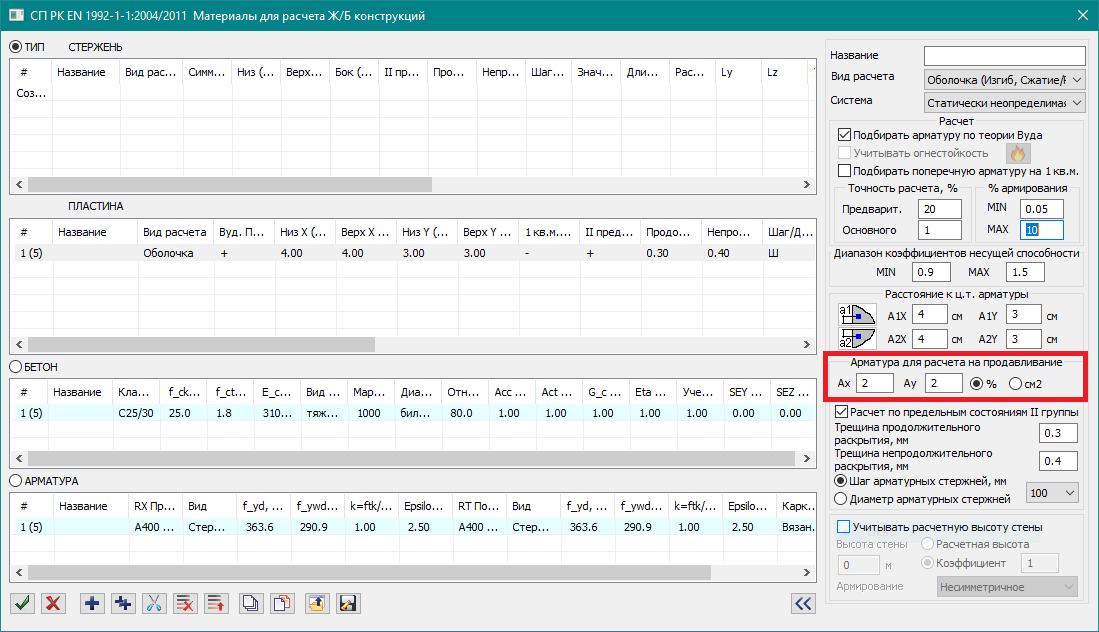
Task: Click the save diskette icon in bottom toolbar
Action: pyautogui.click(x=348, y=603)
